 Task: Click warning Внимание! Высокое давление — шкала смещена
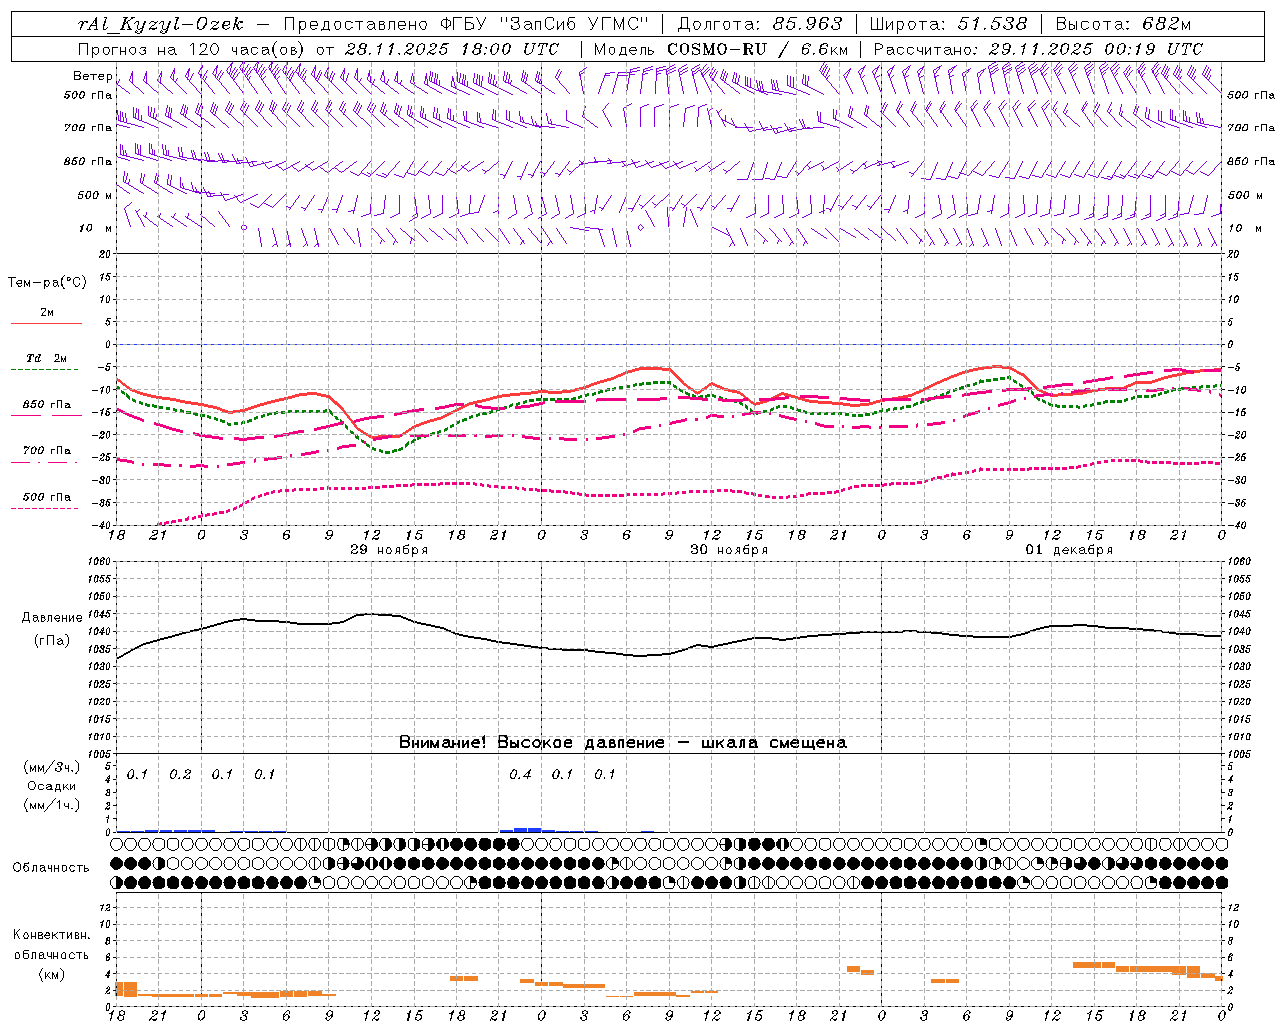pyautogui.click(x=623, y=742)
